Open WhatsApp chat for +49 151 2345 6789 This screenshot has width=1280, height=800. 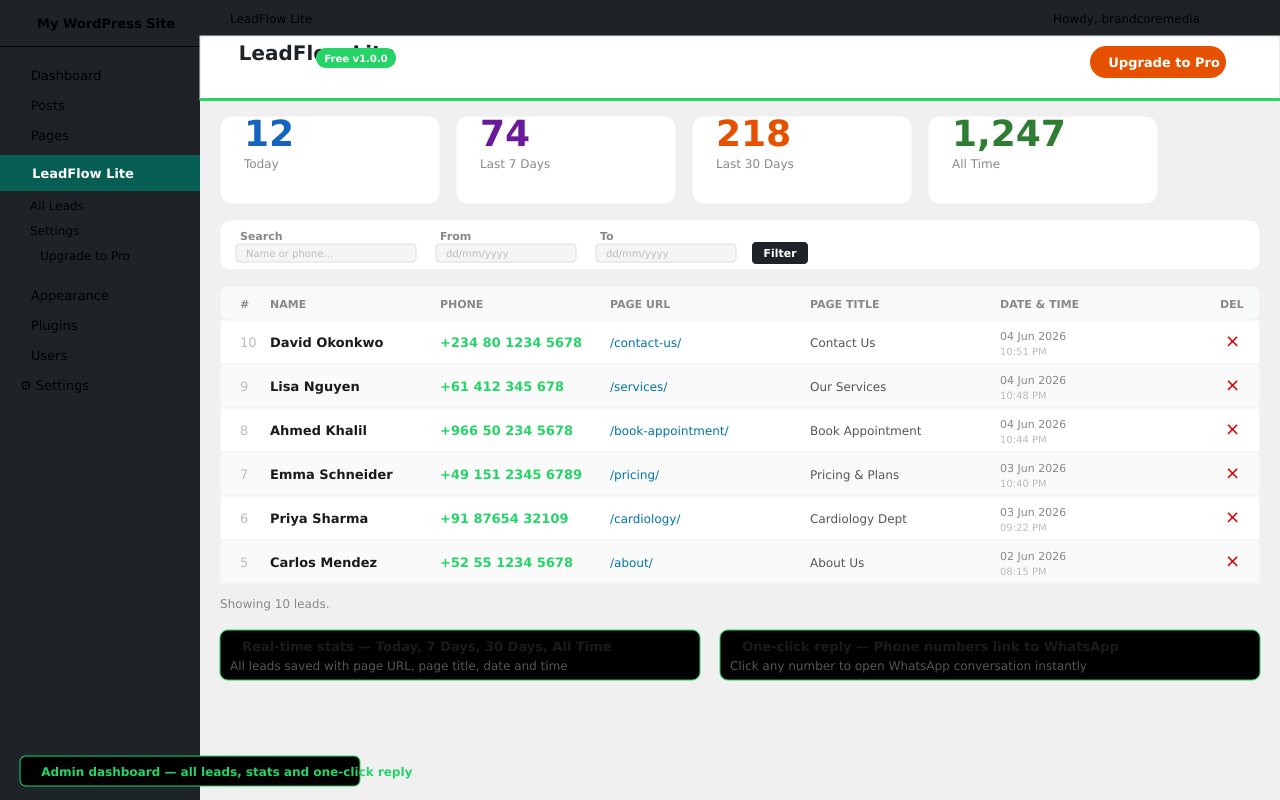pos(511,474)
